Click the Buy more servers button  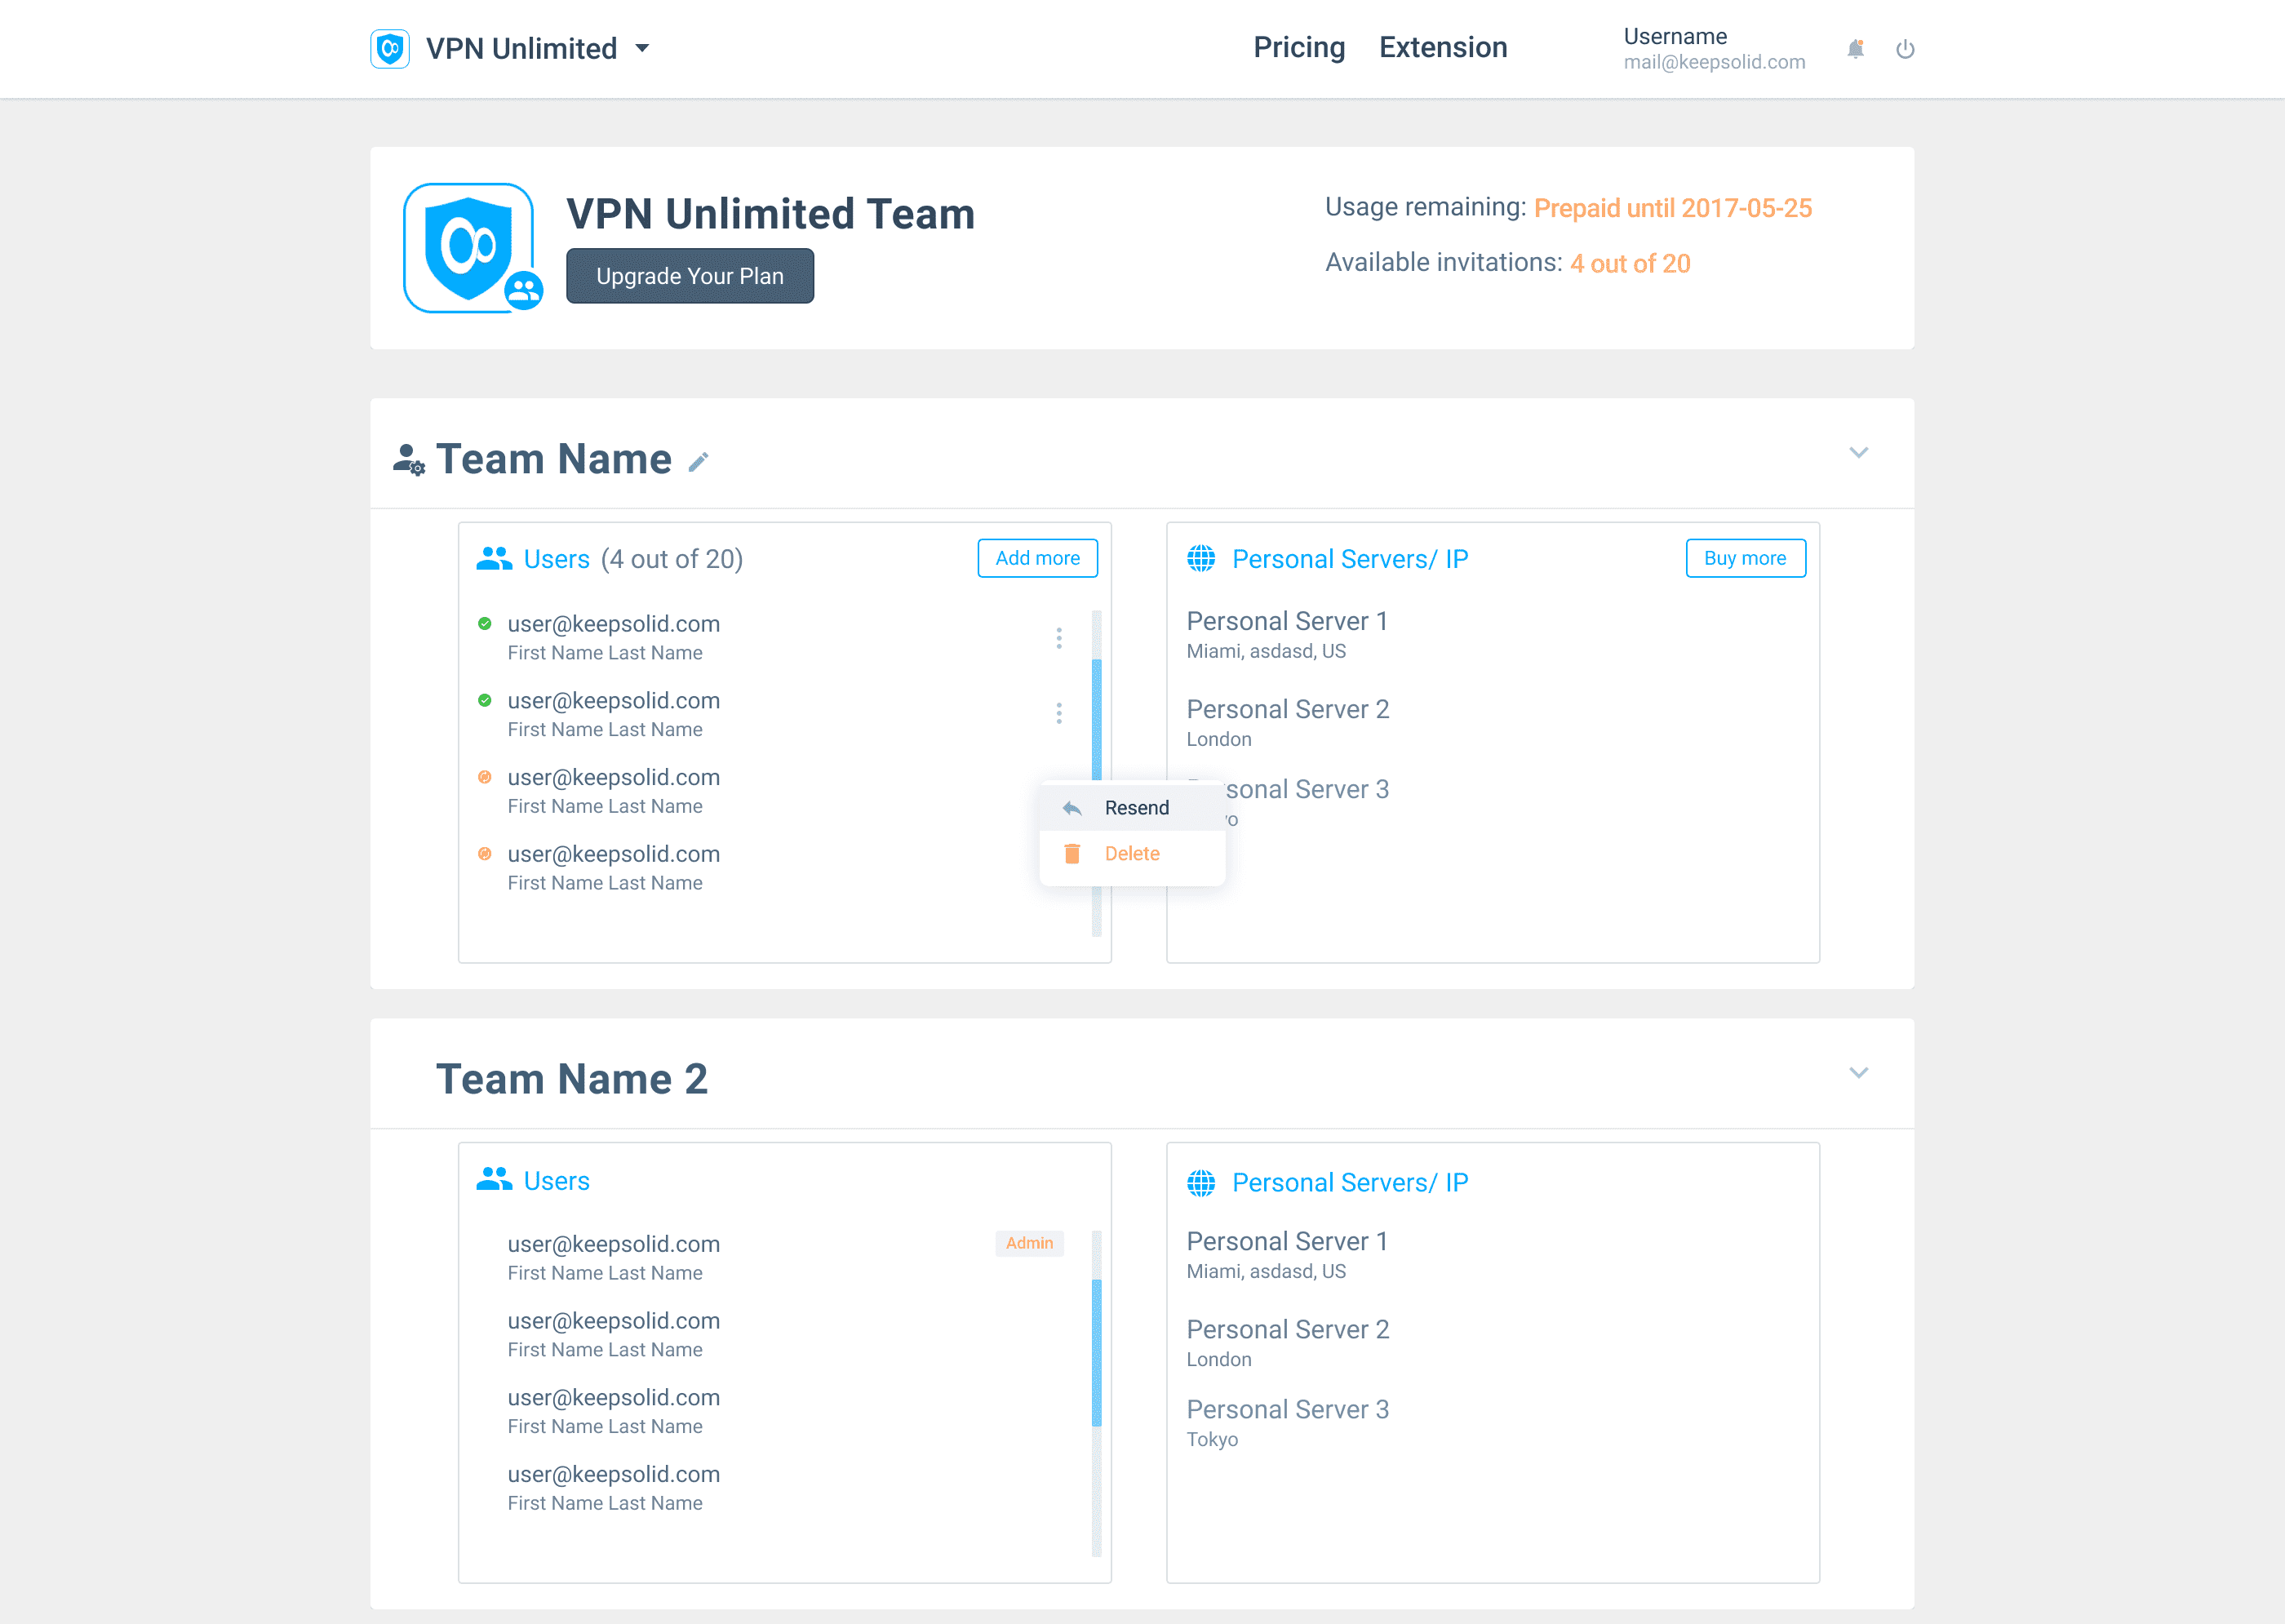(x=1745, y=558)
